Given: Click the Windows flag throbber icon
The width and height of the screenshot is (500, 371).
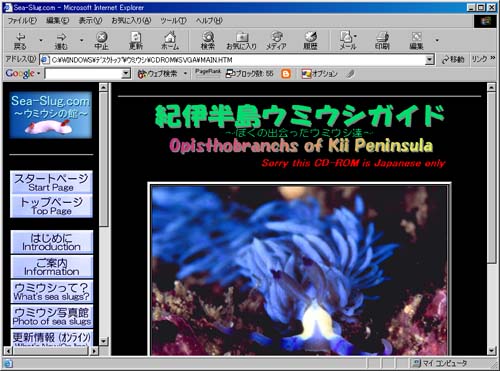Looking at the screenshot, I should pyautogui.click(x=486, y=21).
